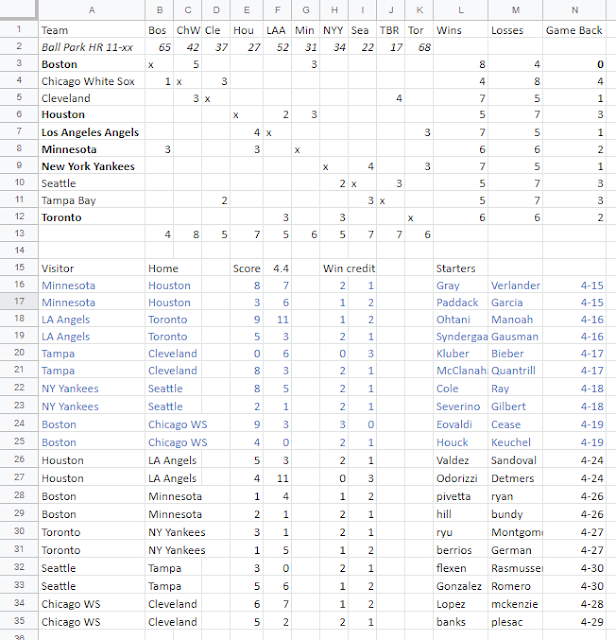
Task: Click the 'Gray' starter cell
Action: pos(460,285)
